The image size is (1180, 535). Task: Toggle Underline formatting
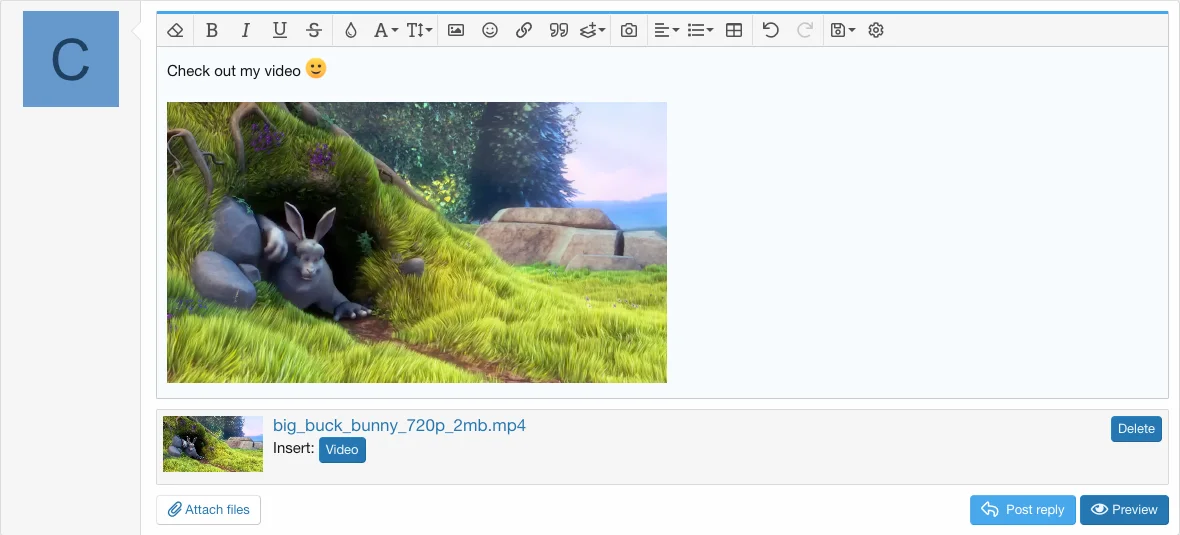coord(280,30)
